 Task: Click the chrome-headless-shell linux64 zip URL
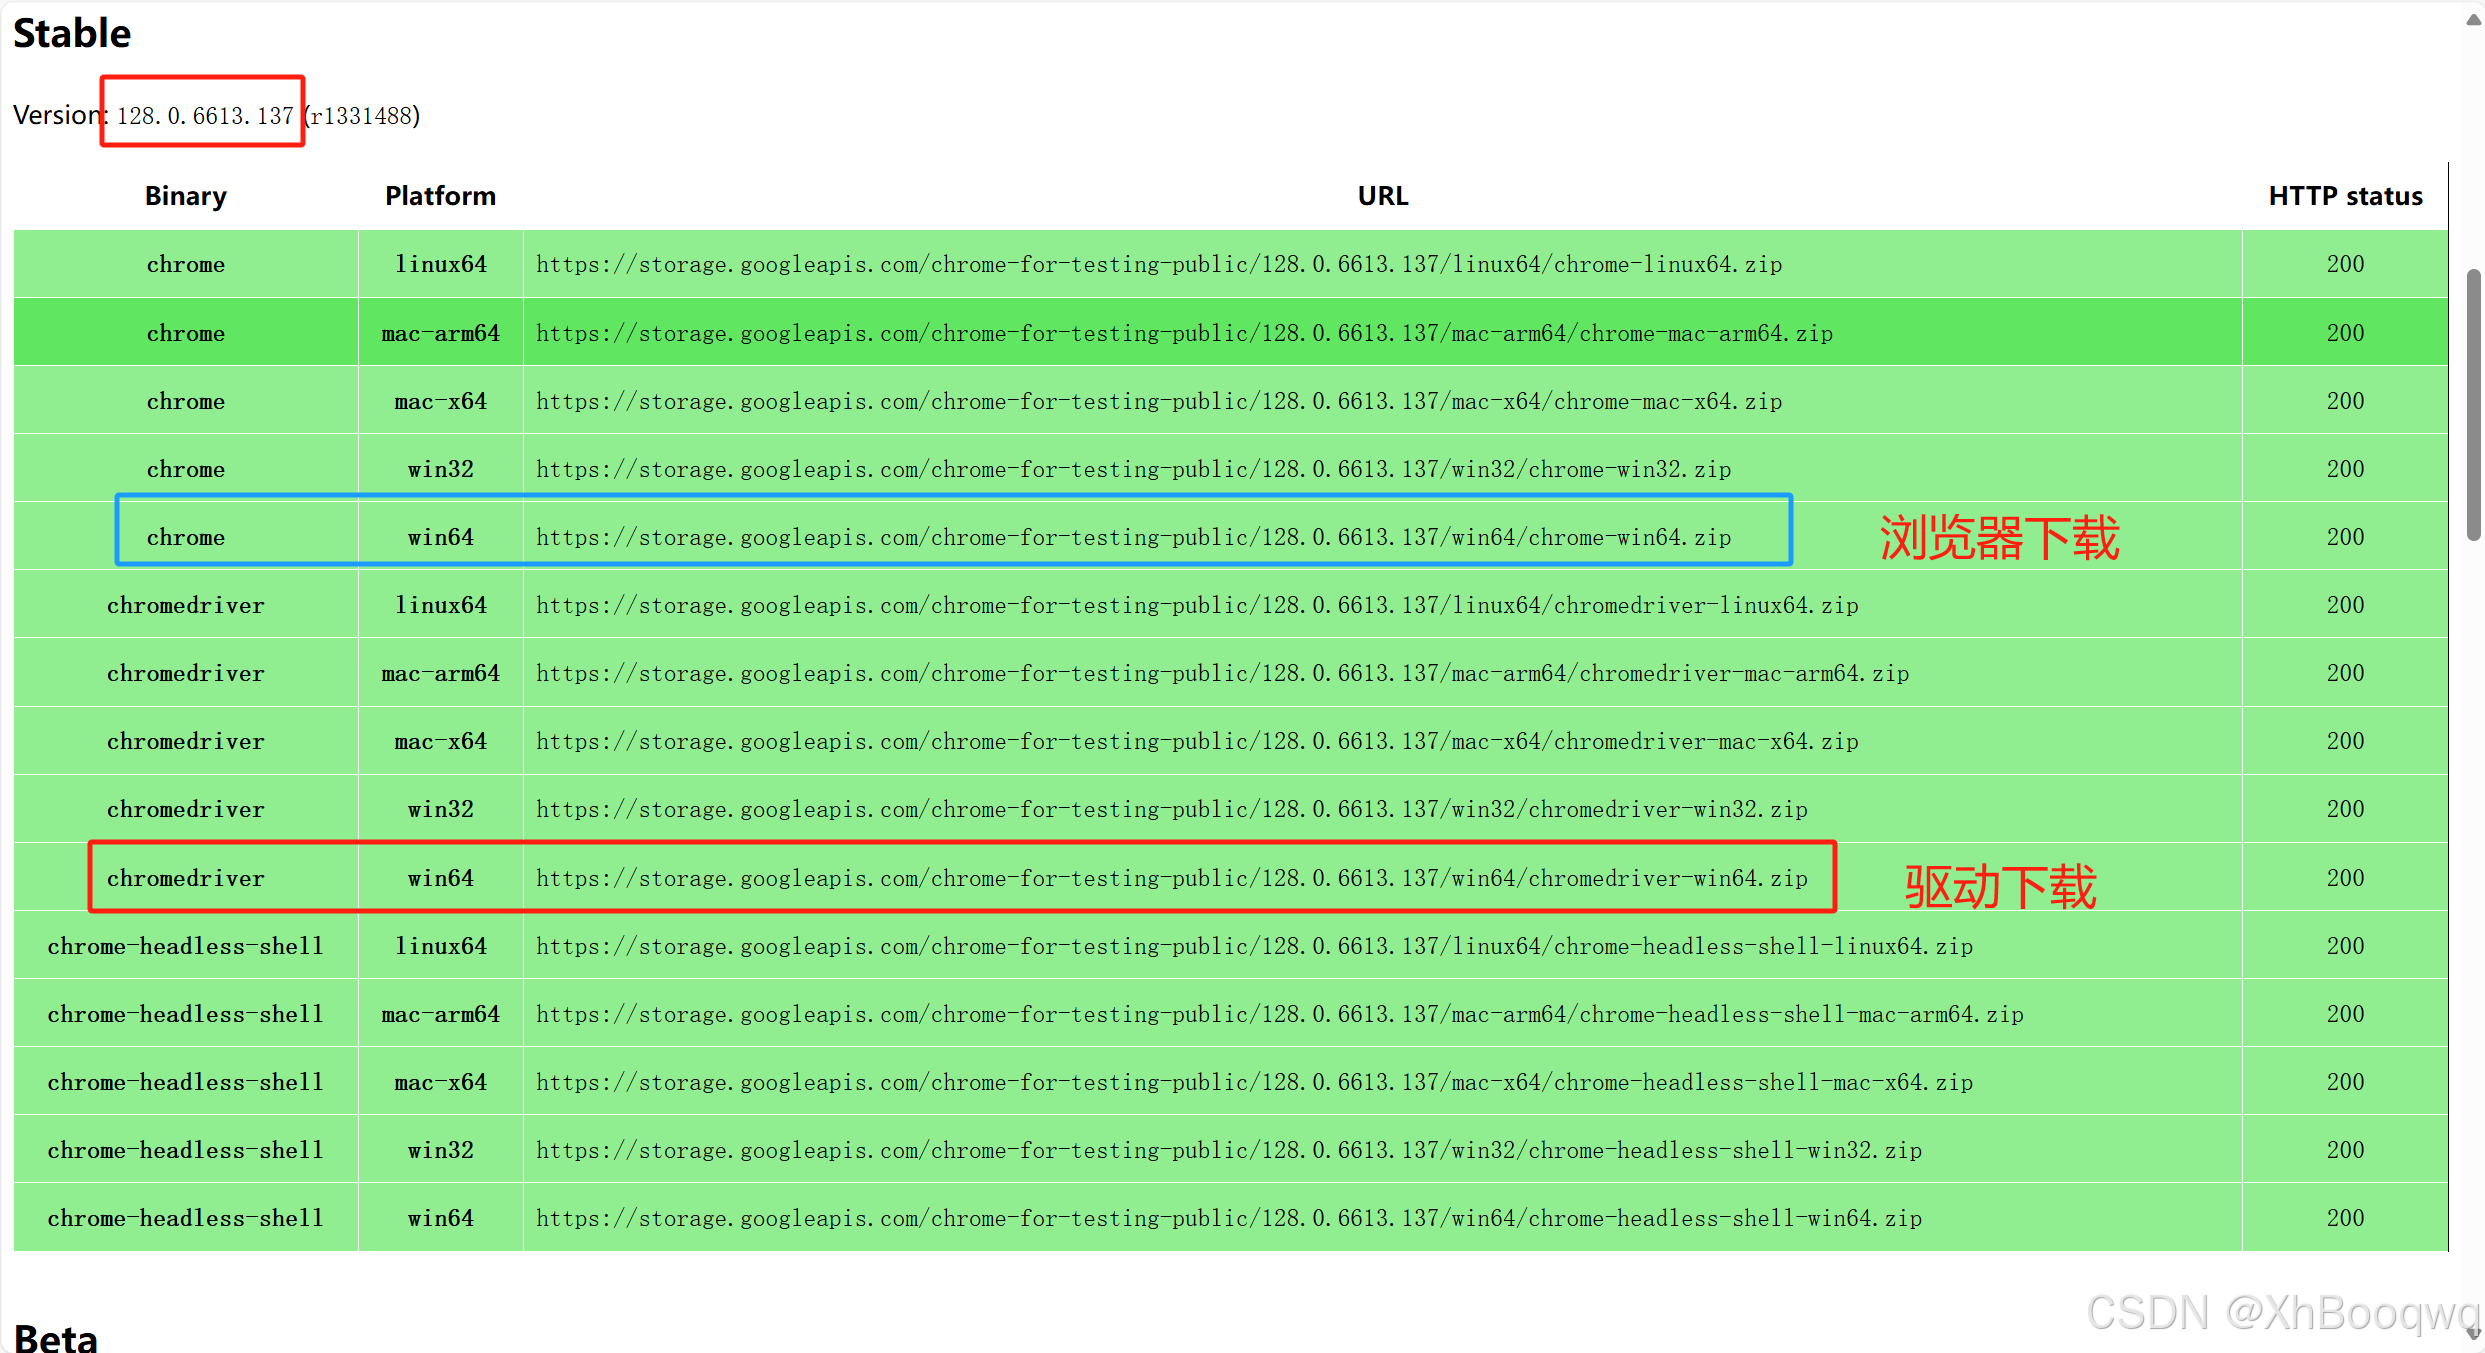[1254, 946]
